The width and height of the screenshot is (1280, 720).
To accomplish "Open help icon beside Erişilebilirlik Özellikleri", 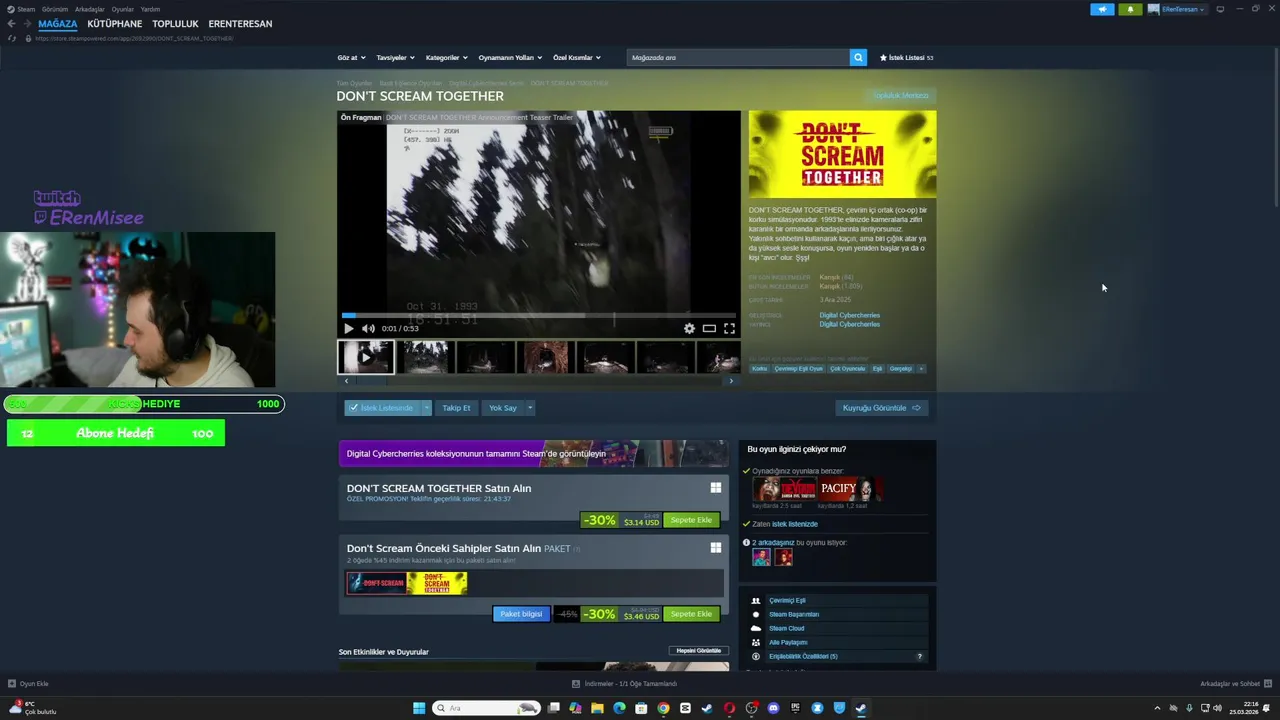I will (x=920, y=656).
